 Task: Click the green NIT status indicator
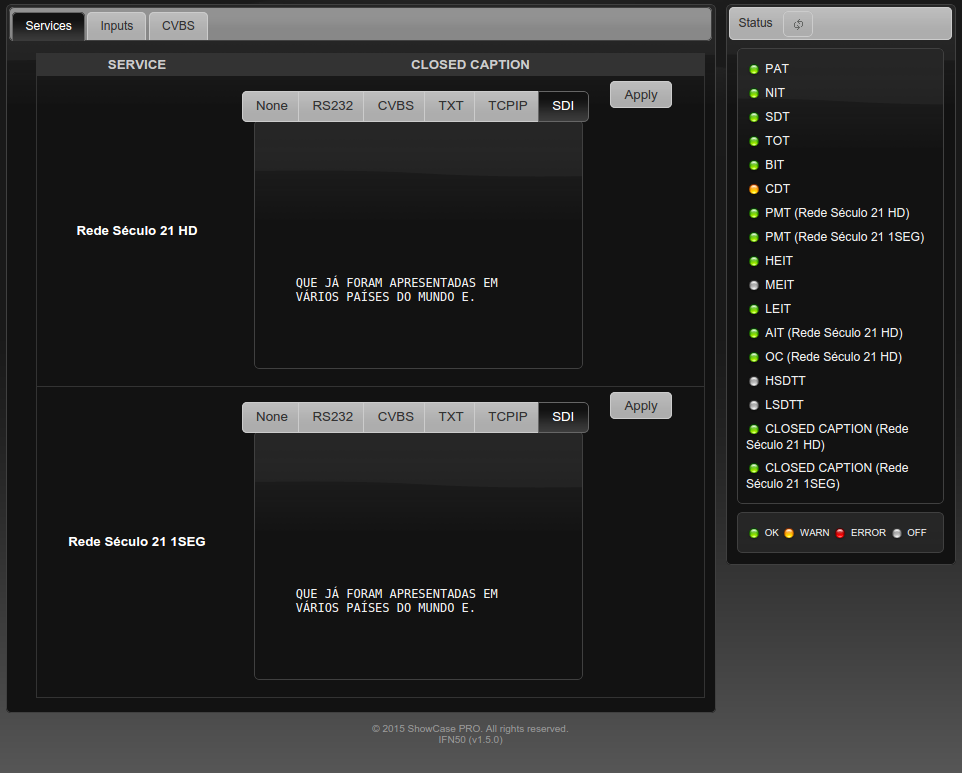click(x=754, y=93)
